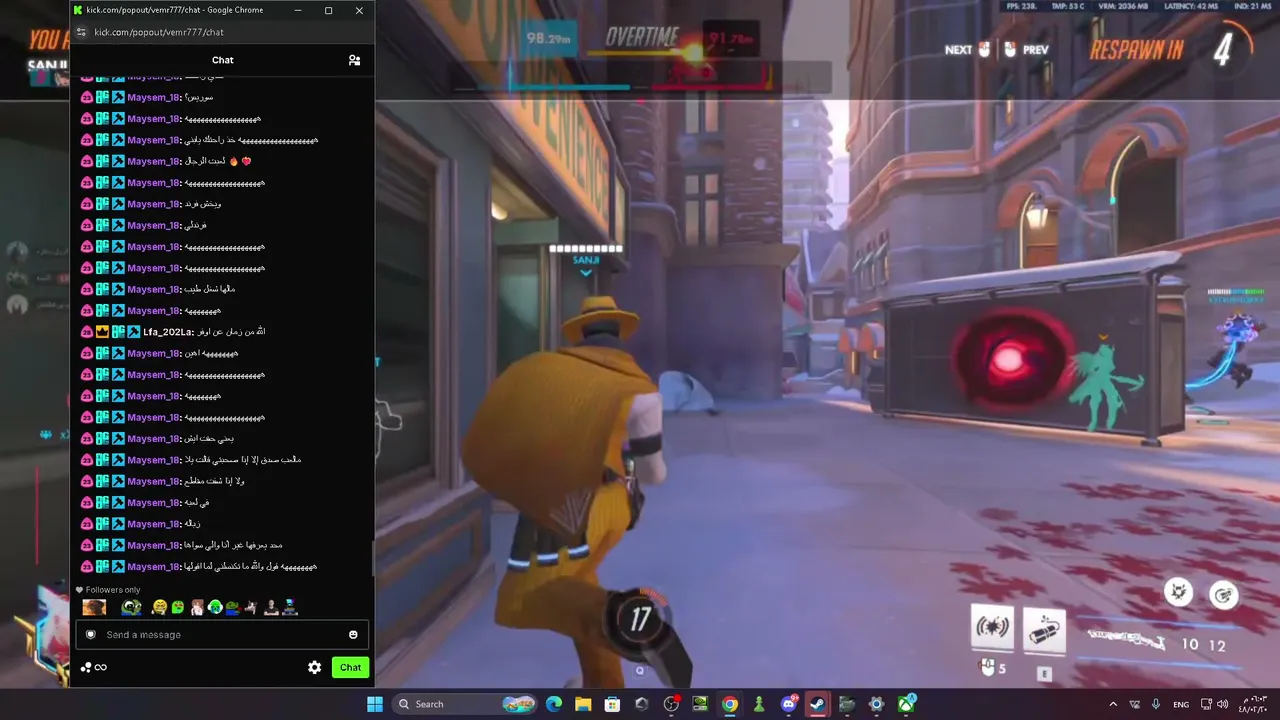Click the Followers only label
Viewport: 1280px width, 720px height.
pyautogui.click(x=113, y=590)
